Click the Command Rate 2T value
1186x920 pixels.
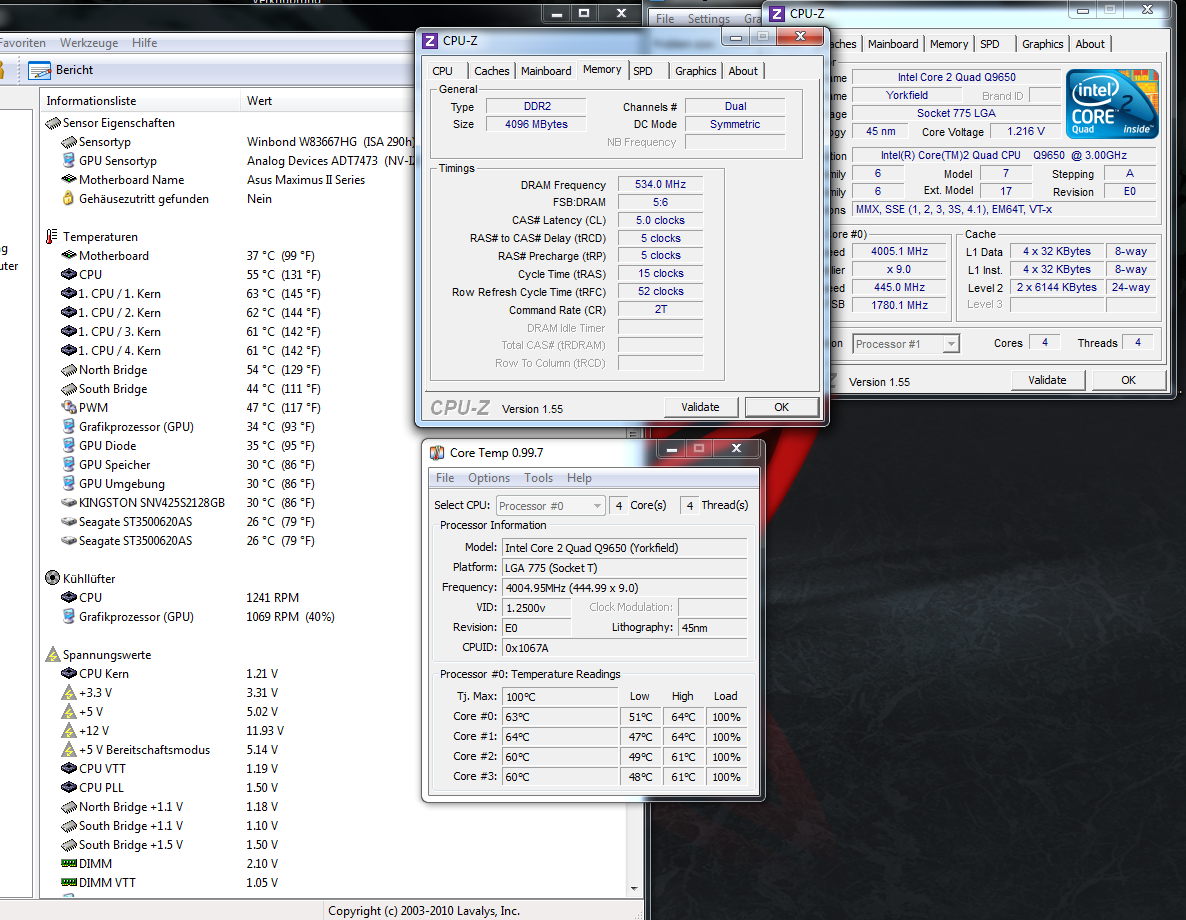(660, 309)
